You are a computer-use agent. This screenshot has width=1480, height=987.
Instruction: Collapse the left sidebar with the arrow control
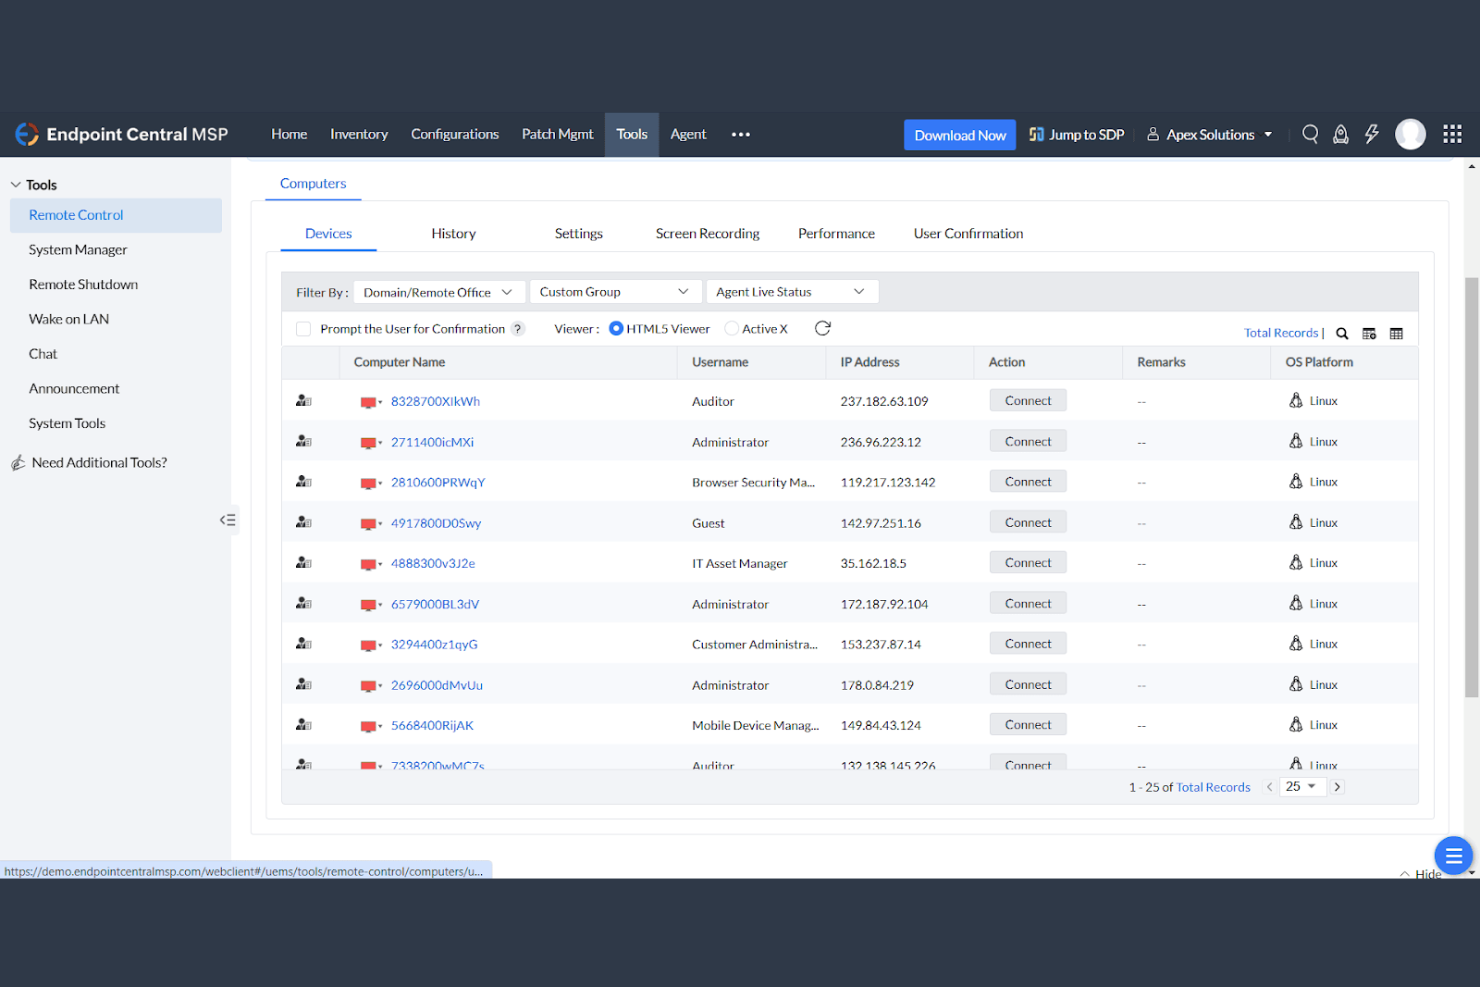[228, 519]
